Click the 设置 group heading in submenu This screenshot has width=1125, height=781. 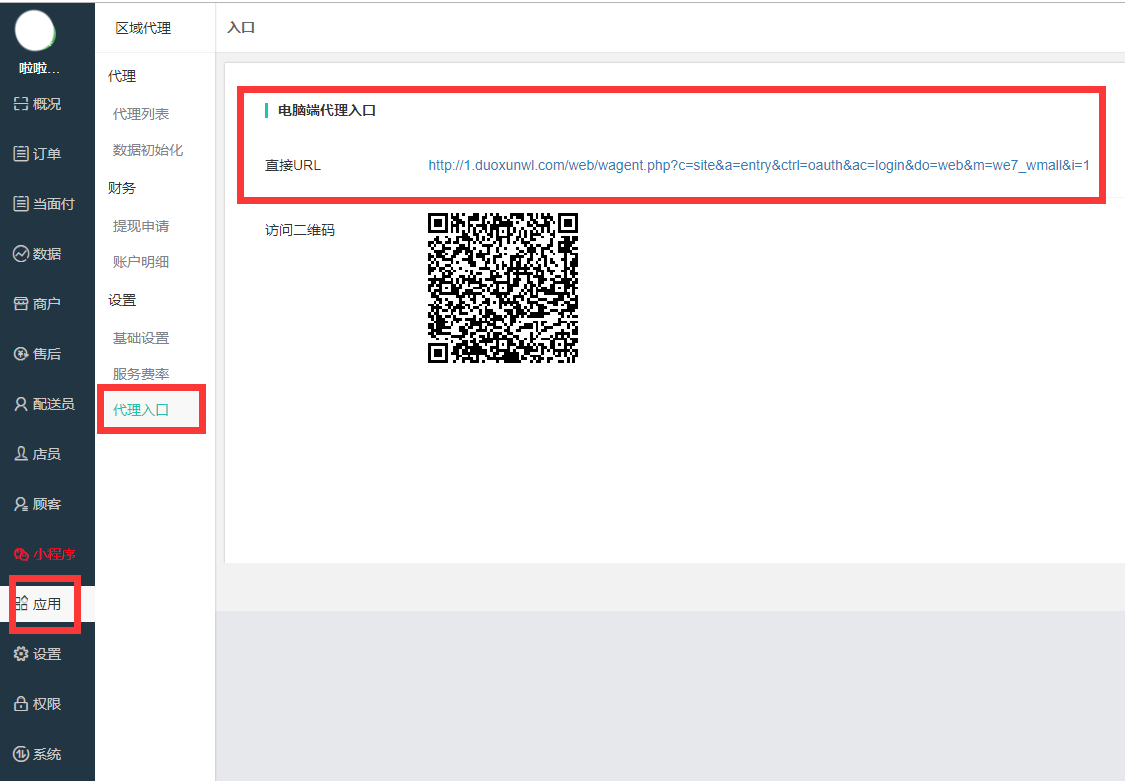[122, 300]
